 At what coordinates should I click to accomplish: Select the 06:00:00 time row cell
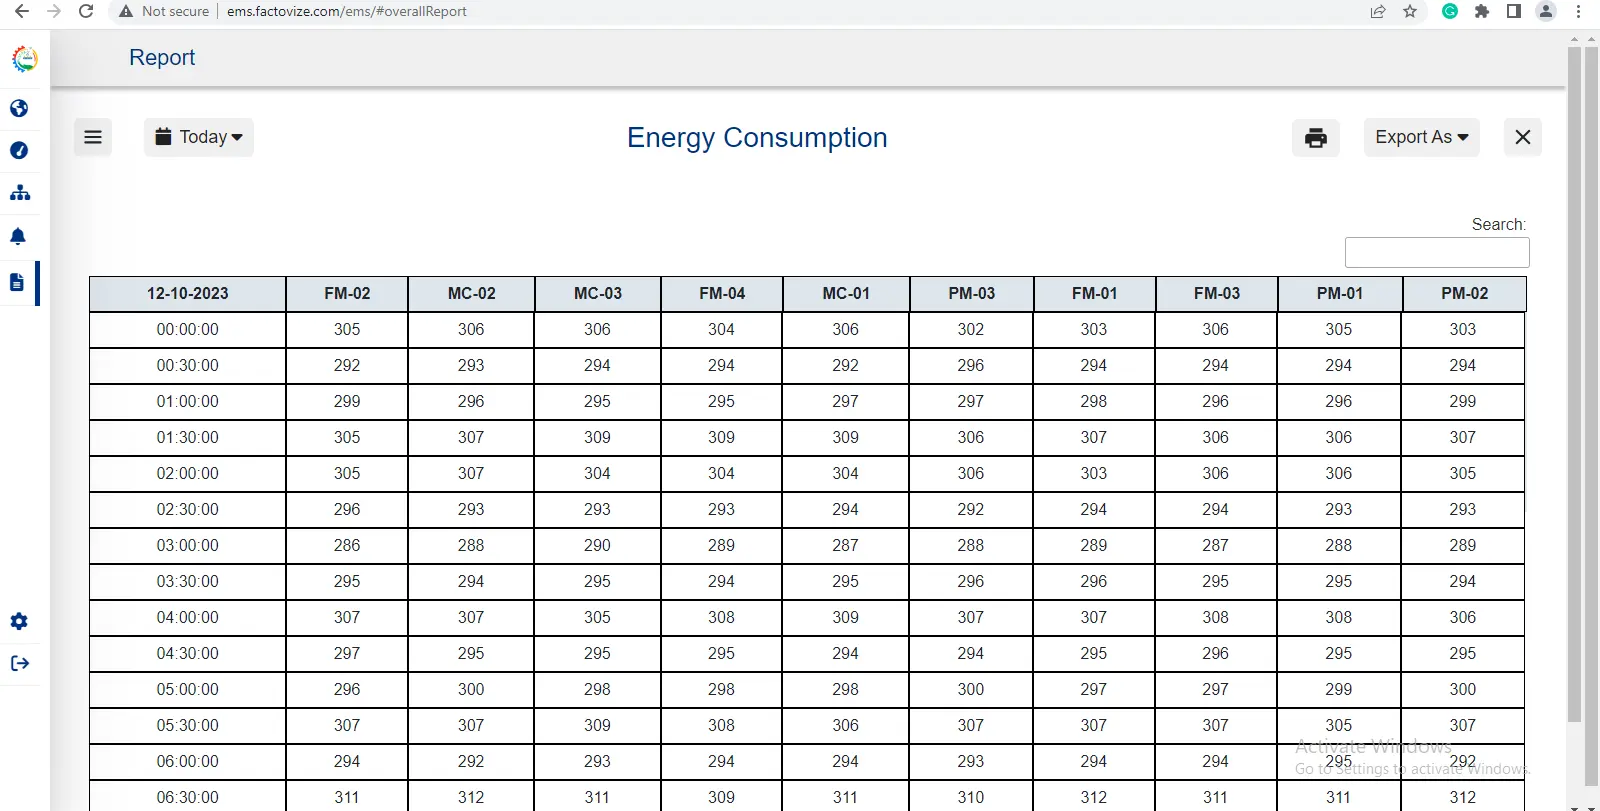[x=188, y=762]
